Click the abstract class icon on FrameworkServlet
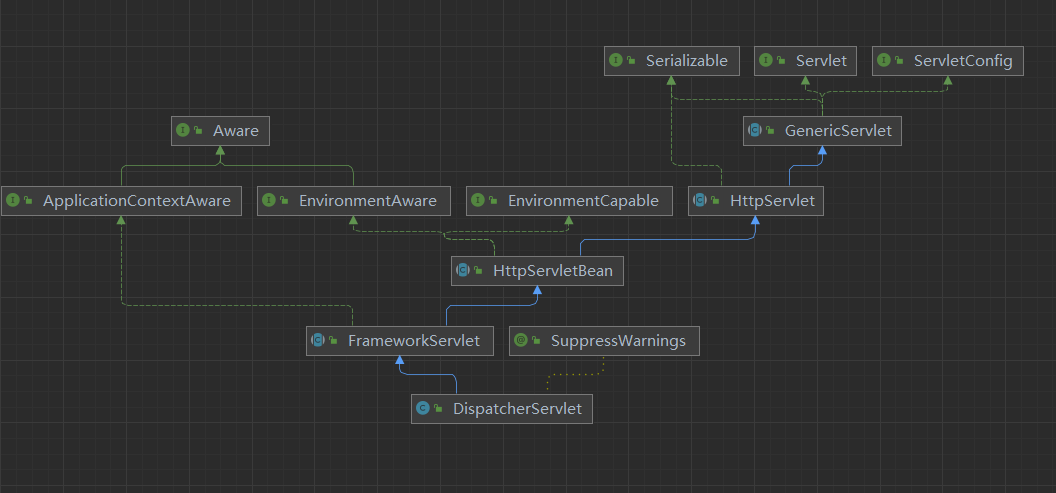The width and height of the screenshot is (1056, 493). [x=318, y=341]
